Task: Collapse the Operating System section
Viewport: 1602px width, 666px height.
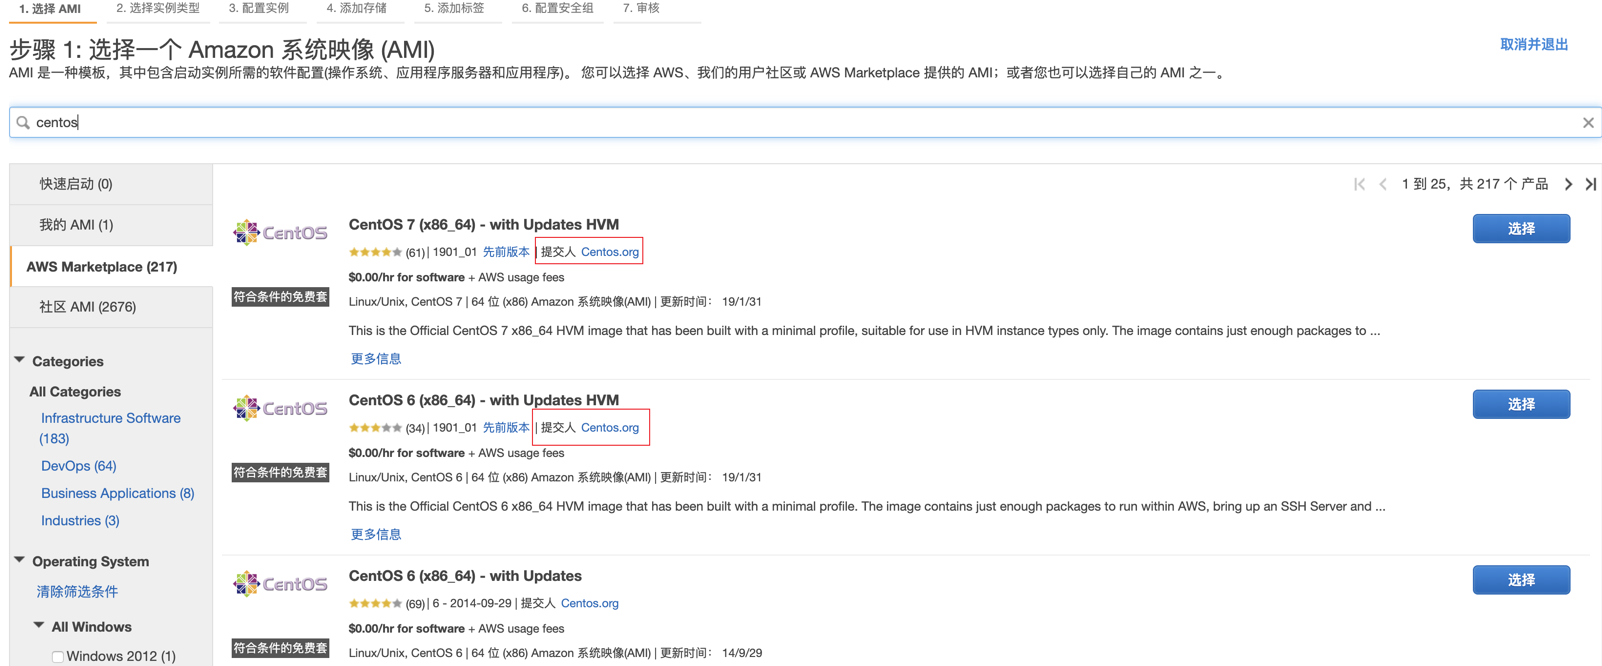Action: click(20, 560)
